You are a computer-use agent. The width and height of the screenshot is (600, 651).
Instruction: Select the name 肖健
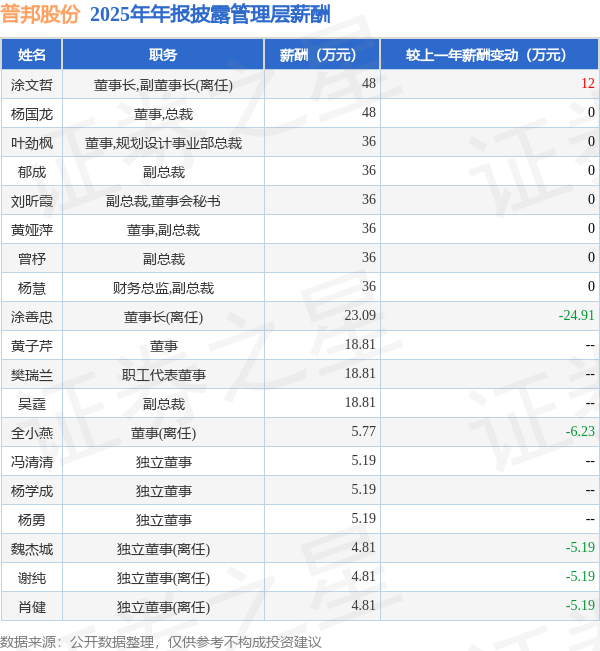click(32, 607)
